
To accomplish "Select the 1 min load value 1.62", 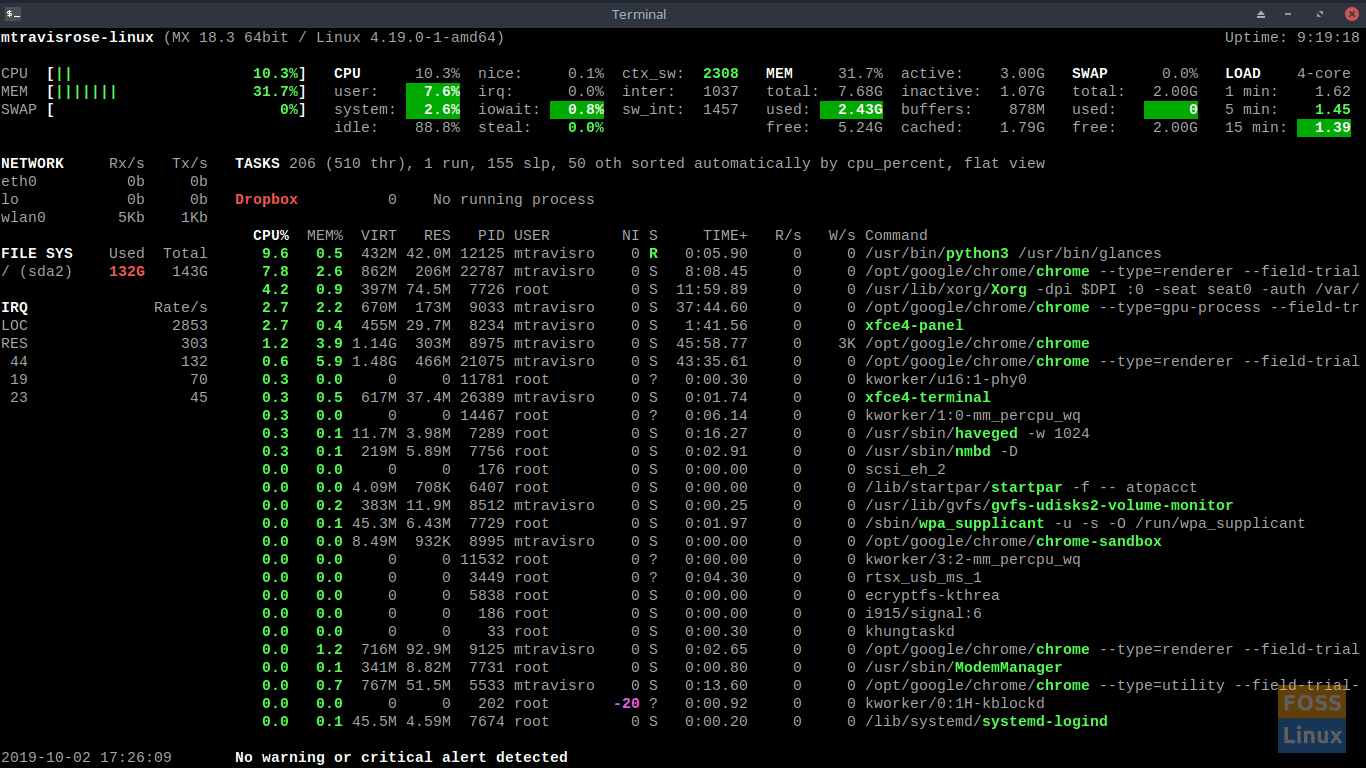I will point(1333,92).
